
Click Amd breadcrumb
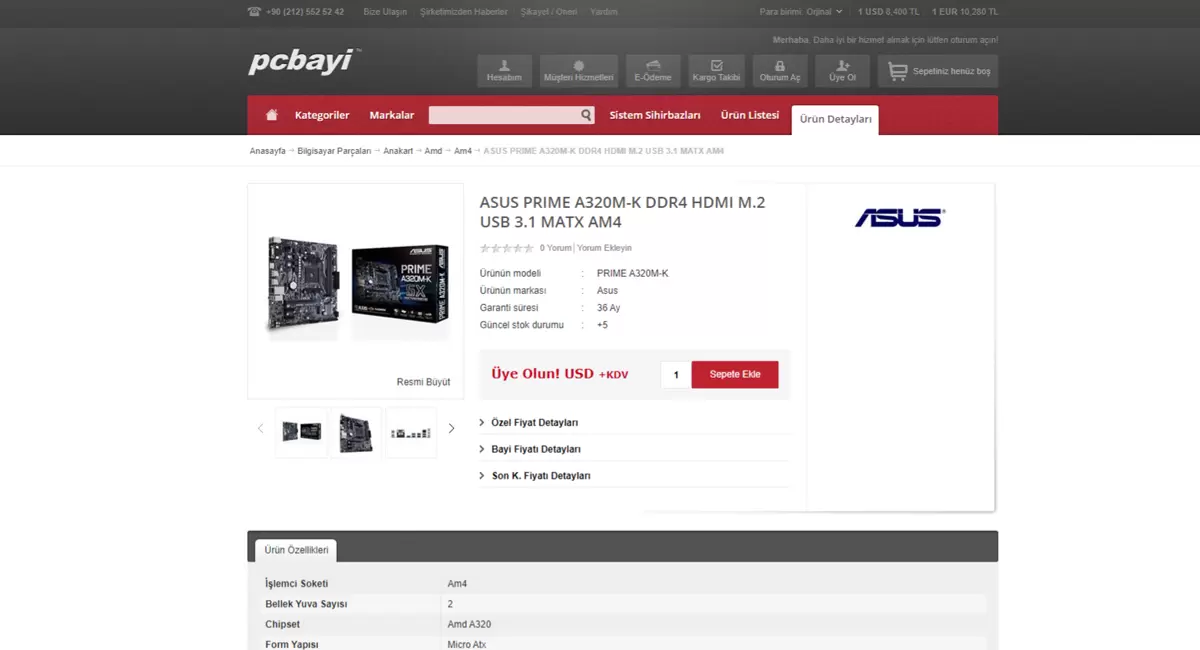pos(433,151)
